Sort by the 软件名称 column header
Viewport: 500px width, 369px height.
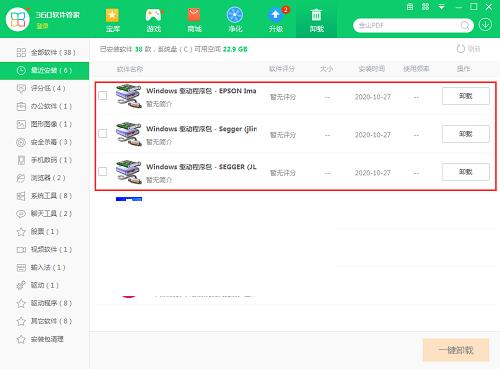[x=130, y=69]
